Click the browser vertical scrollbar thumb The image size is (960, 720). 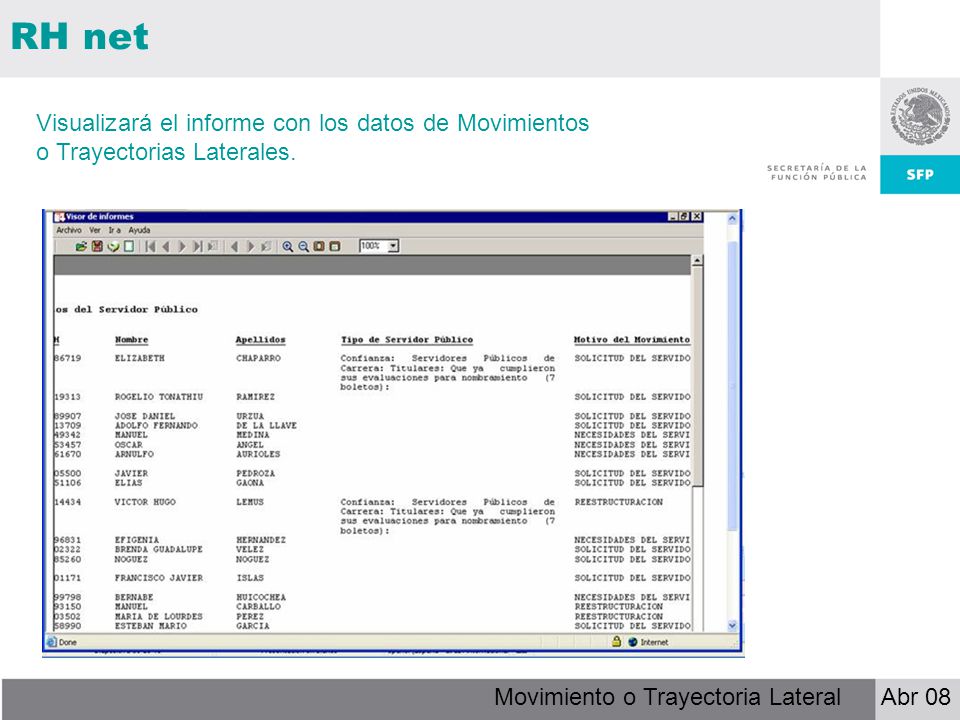click(732, 386)
